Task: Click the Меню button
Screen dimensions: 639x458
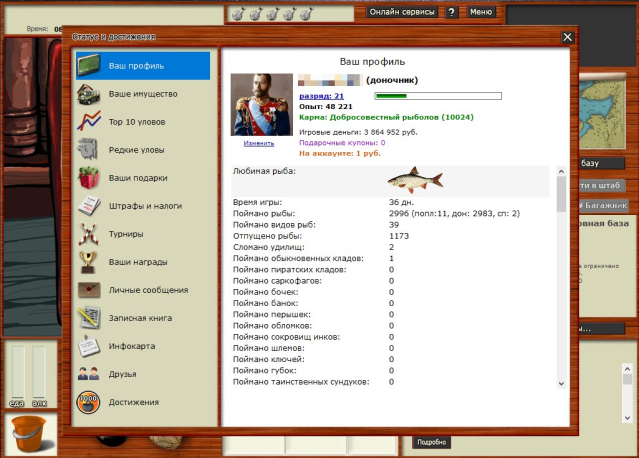Action: [480, 12]
